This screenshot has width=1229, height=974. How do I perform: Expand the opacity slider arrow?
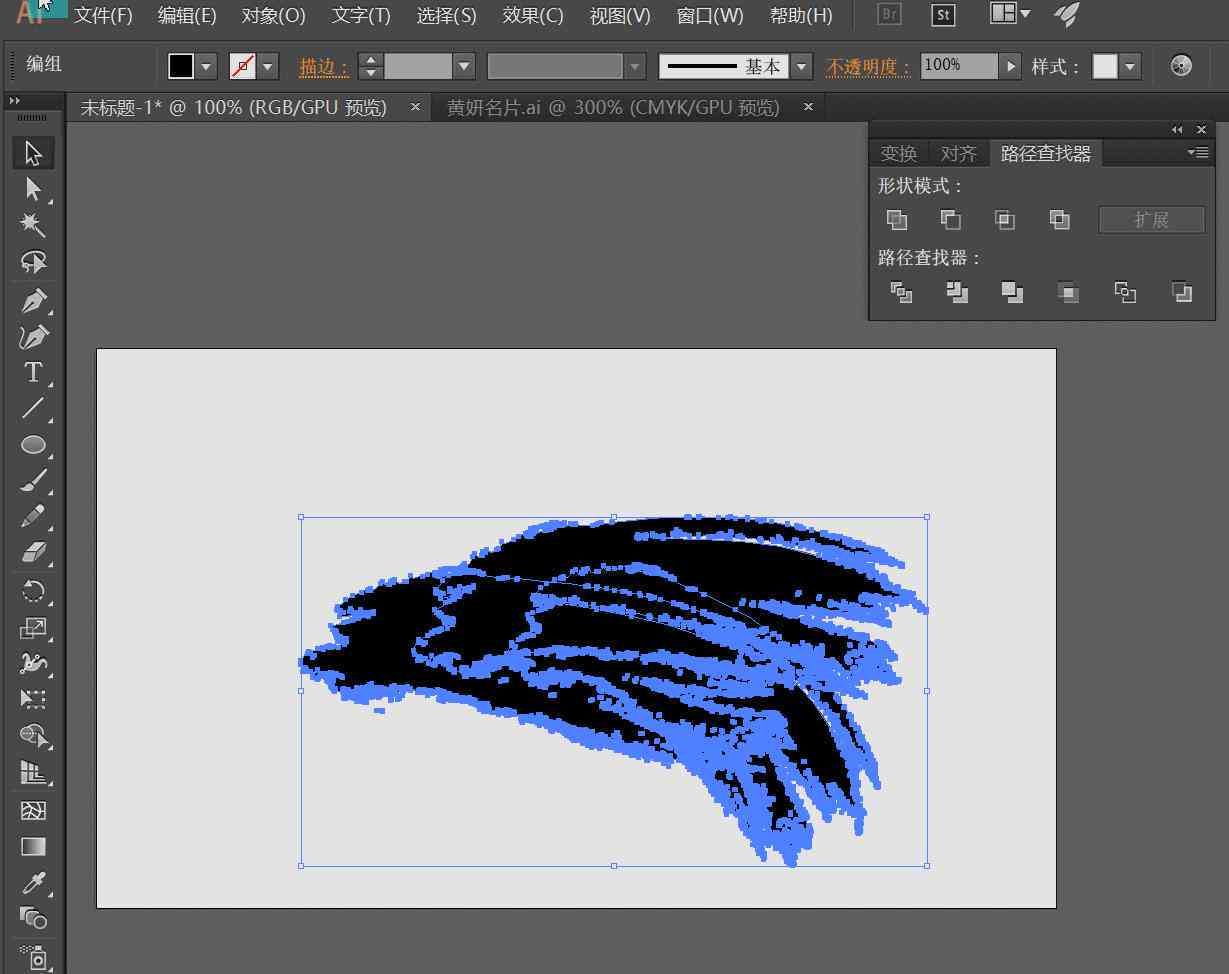tap(1011, 67)
